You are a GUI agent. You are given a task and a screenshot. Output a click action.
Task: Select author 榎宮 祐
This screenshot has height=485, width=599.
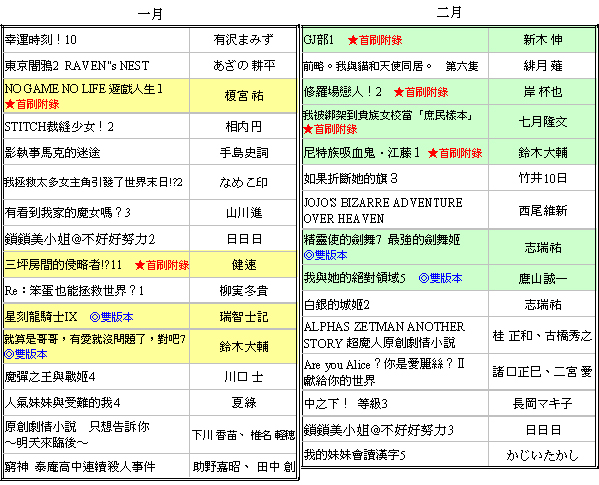244,96
